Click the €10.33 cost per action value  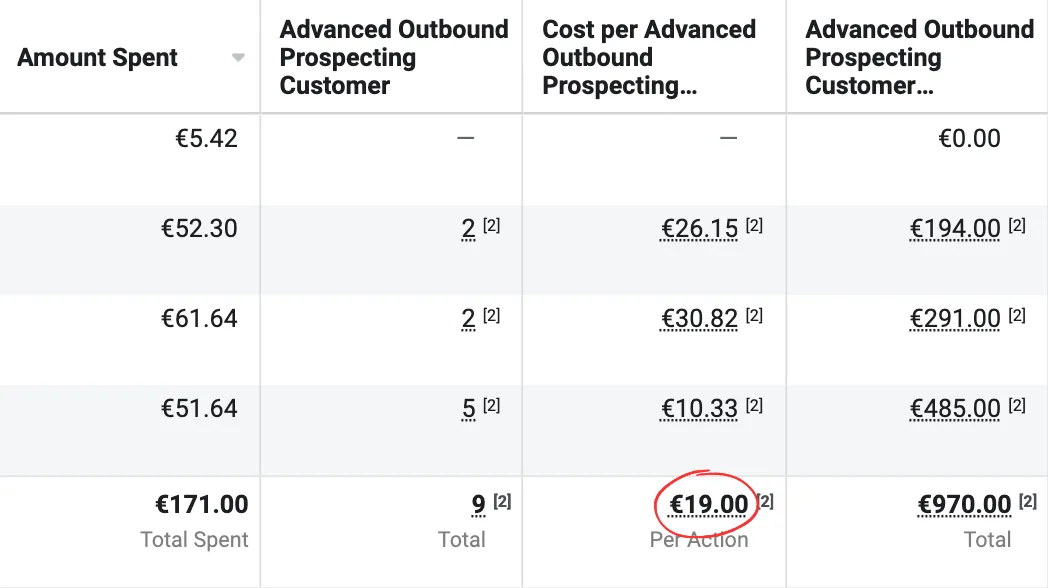tap(699, 409)
